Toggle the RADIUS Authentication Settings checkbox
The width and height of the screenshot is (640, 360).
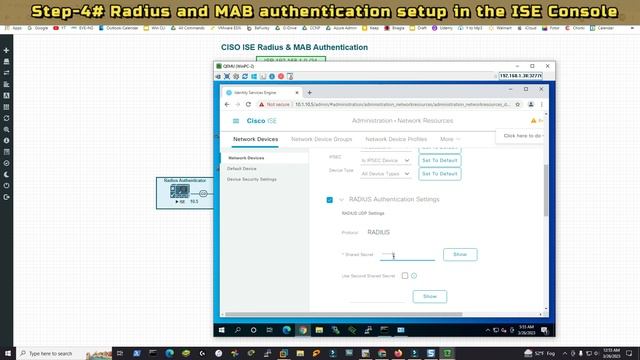pos(330,200)
